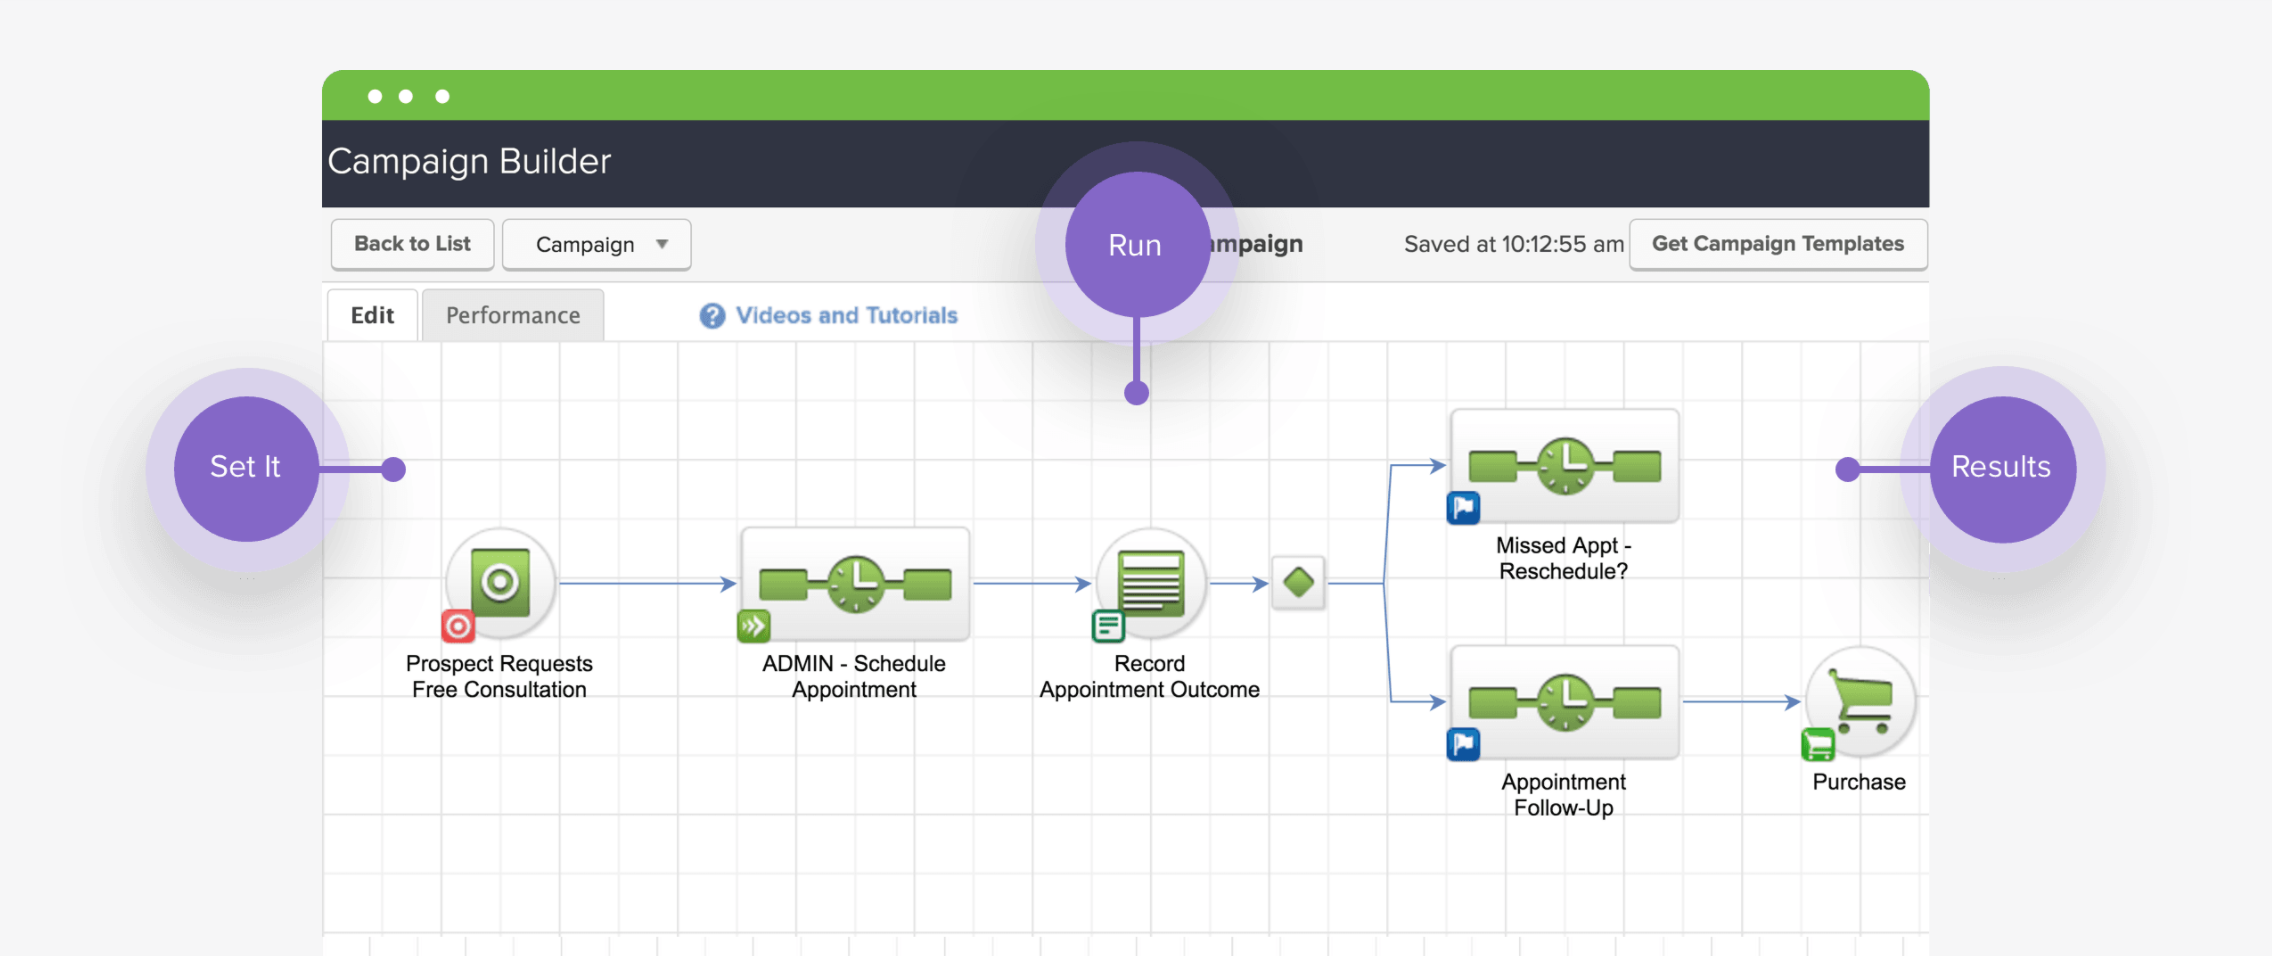Click the red target badge on Prospect goal
This screenshot has width=2272, height=956.
pos(458,626)
